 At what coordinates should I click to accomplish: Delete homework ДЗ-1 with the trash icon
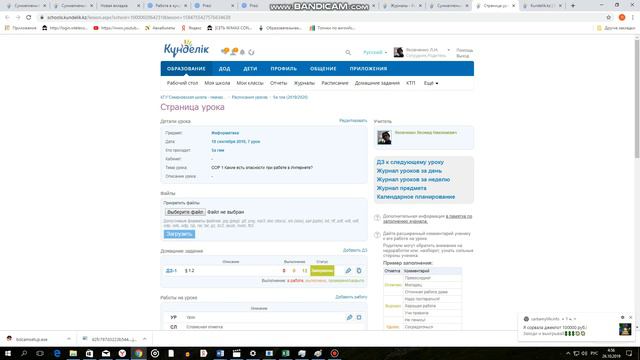point(359,271)
